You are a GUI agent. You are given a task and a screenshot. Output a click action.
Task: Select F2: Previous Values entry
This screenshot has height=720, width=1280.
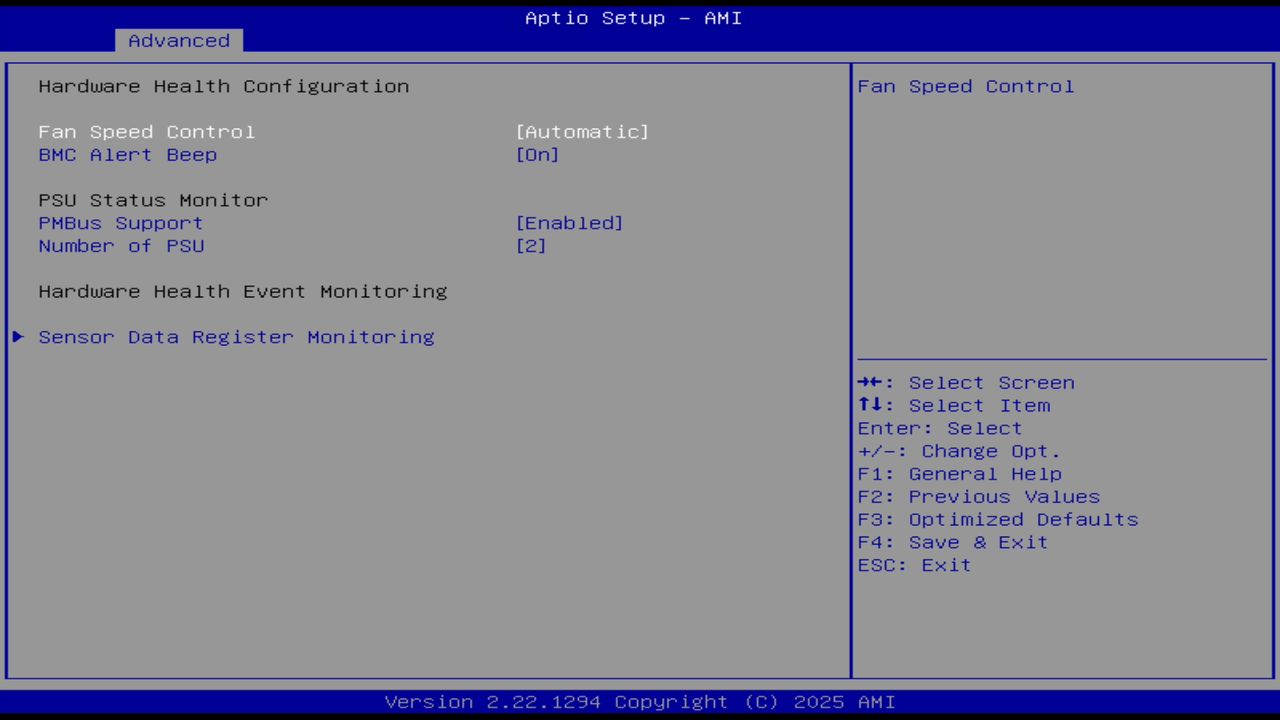(978, 496)
